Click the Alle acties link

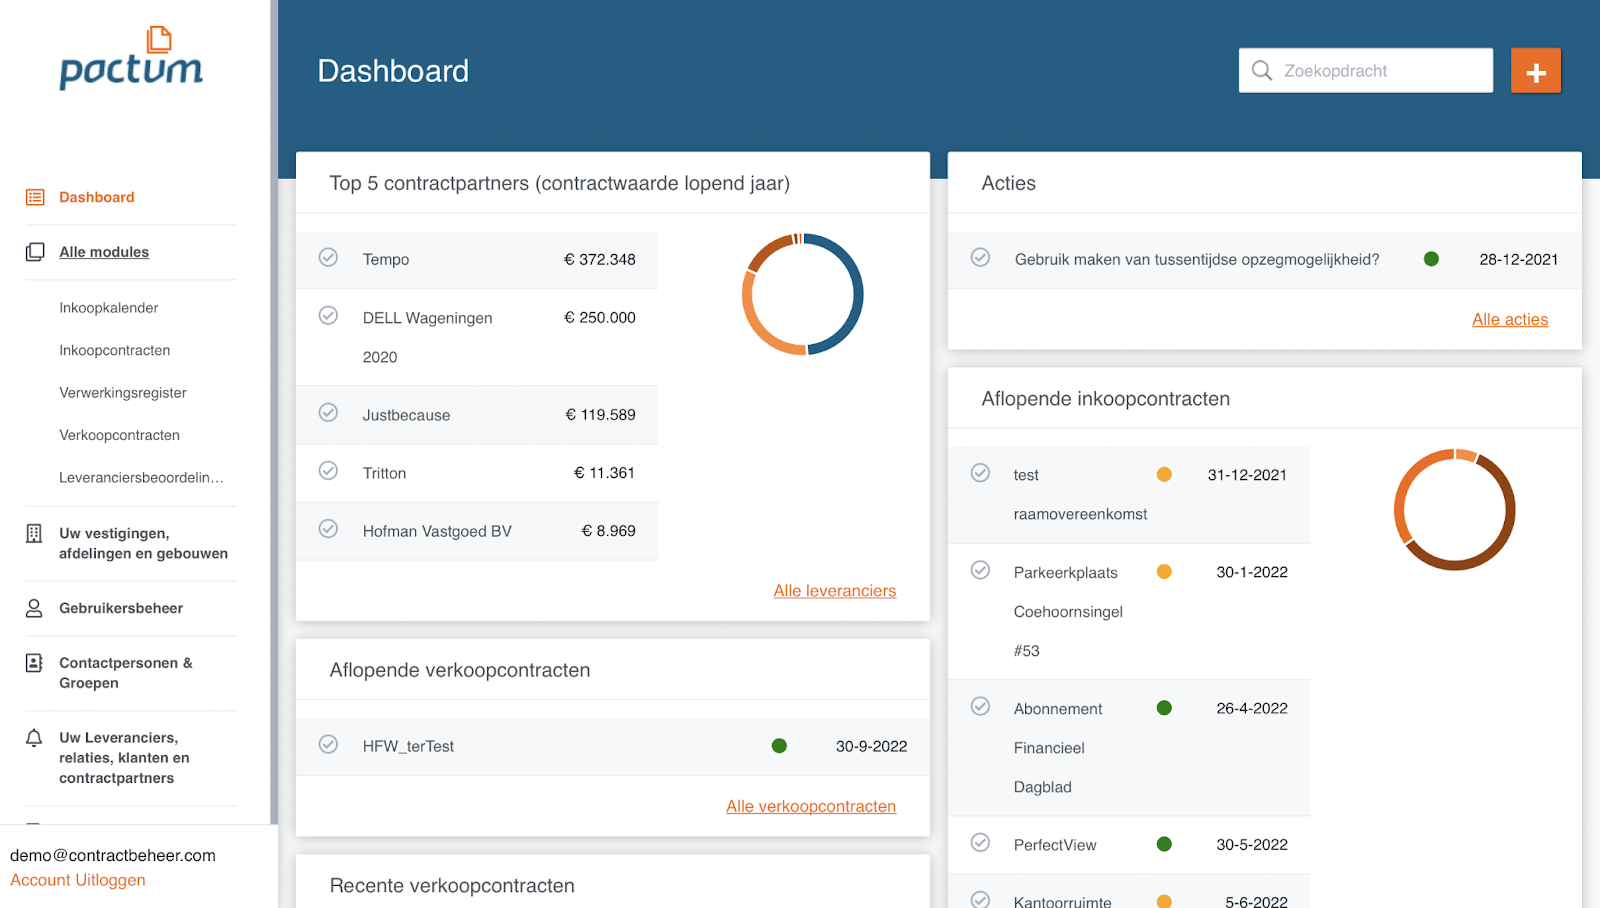click(1509, 319)
